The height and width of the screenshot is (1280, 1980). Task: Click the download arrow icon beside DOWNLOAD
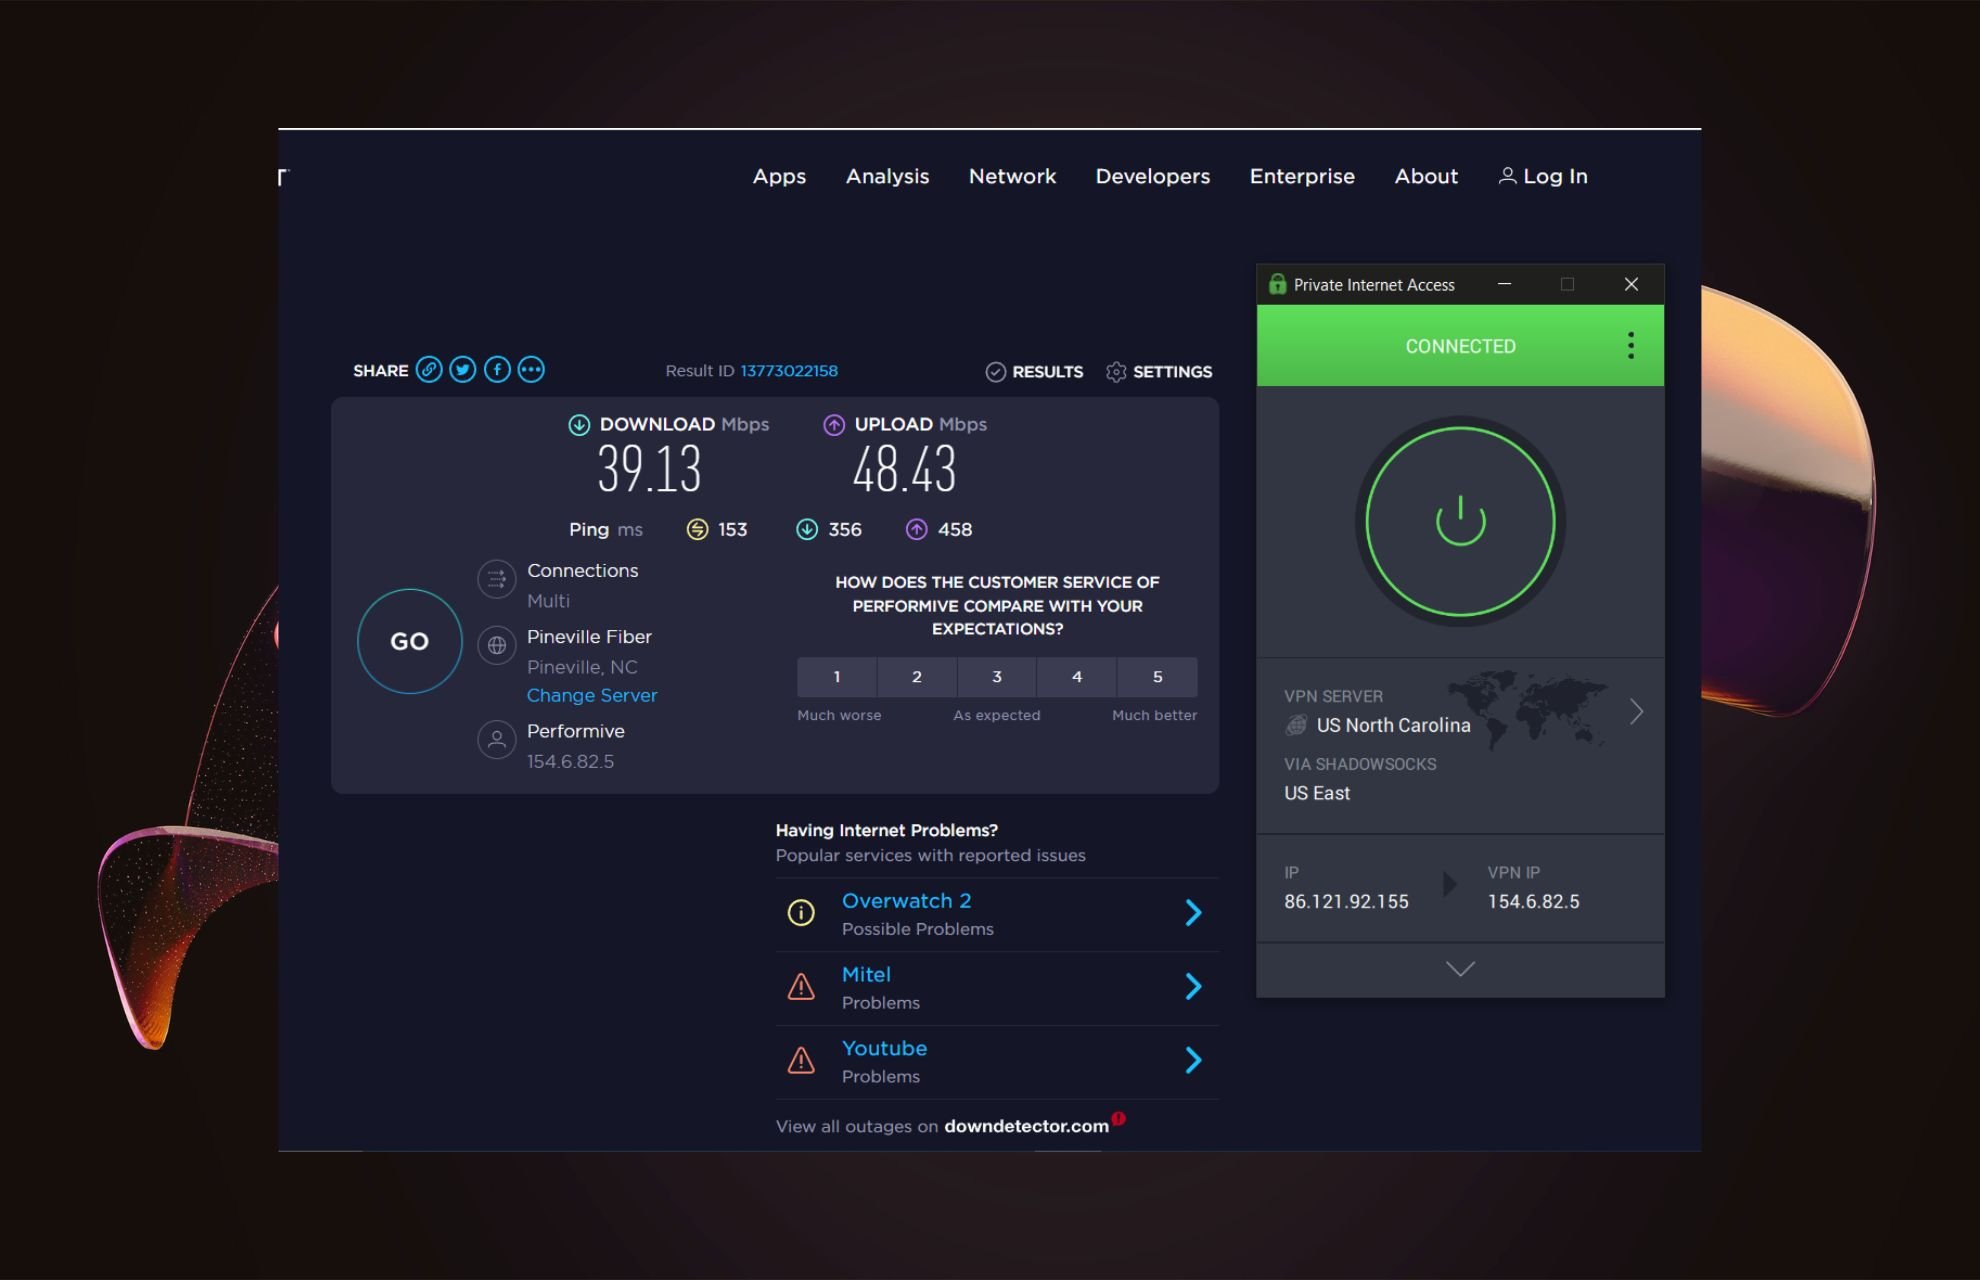[x=579, y=425]
